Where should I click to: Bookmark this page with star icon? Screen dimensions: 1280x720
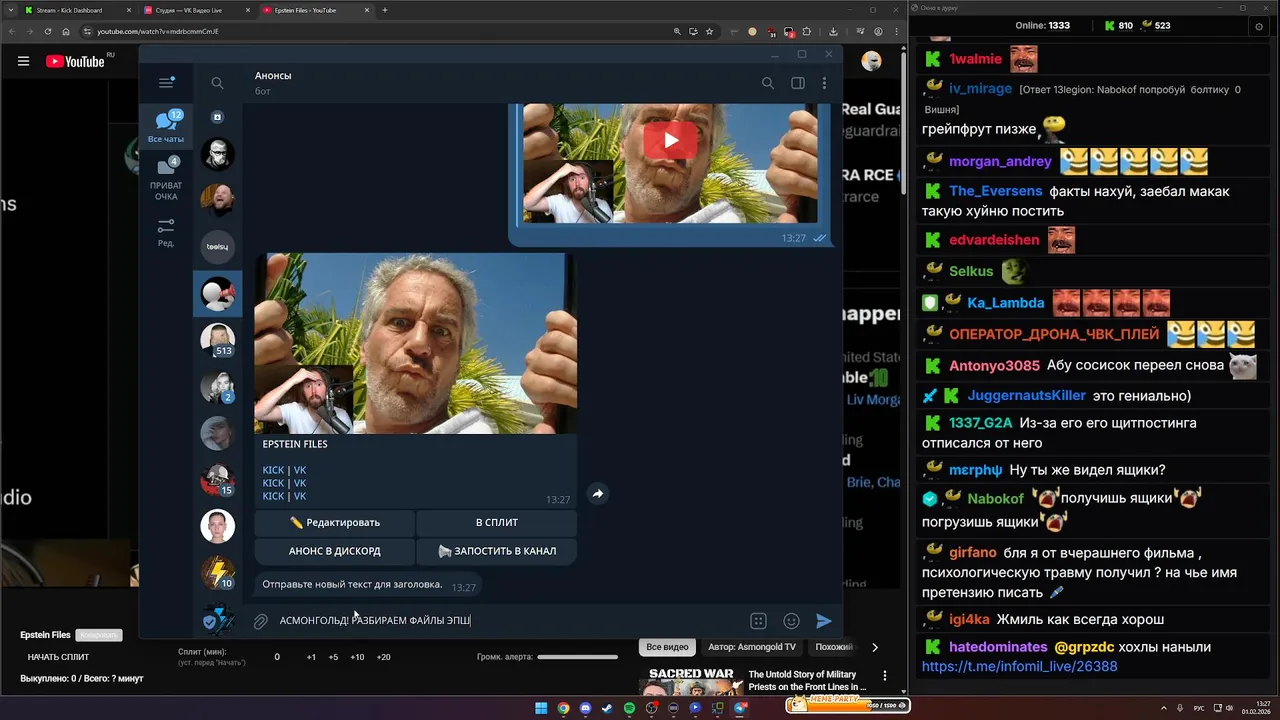pyautogui.click(x=710, y=31)
